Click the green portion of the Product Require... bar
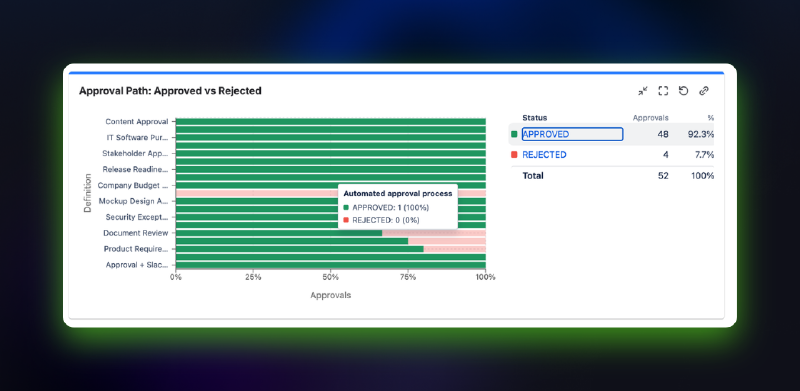800x391 pixels. pos(299,249)
